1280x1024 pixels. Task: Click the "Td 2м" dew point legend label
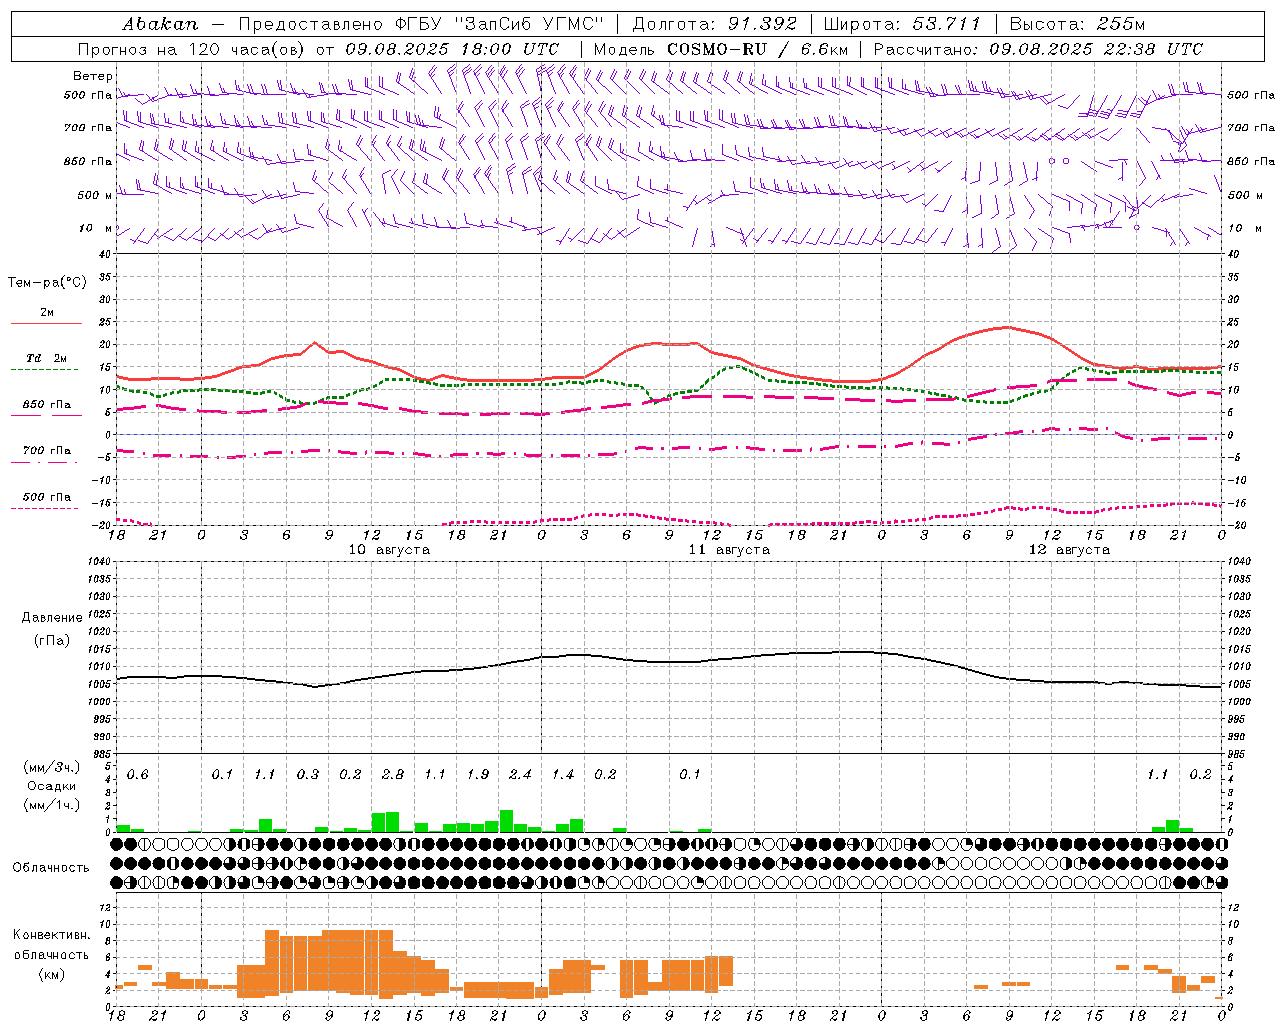click(x=46, y=358)
